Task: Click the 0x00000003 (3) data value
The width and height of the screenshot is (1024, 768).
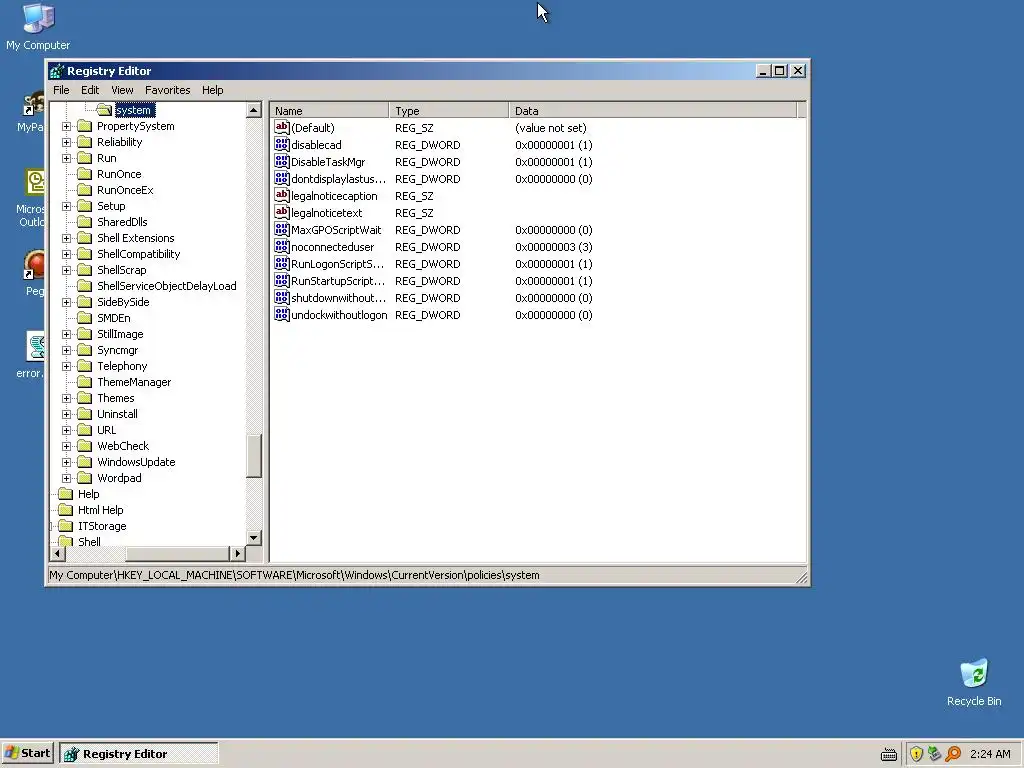Action: 554,247
